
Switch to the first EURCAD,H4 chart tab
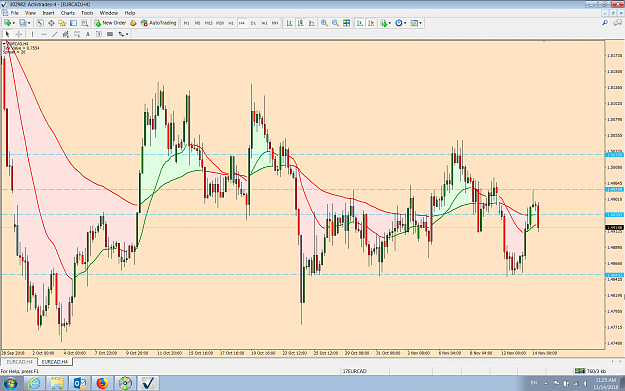(x=19, y=362)
